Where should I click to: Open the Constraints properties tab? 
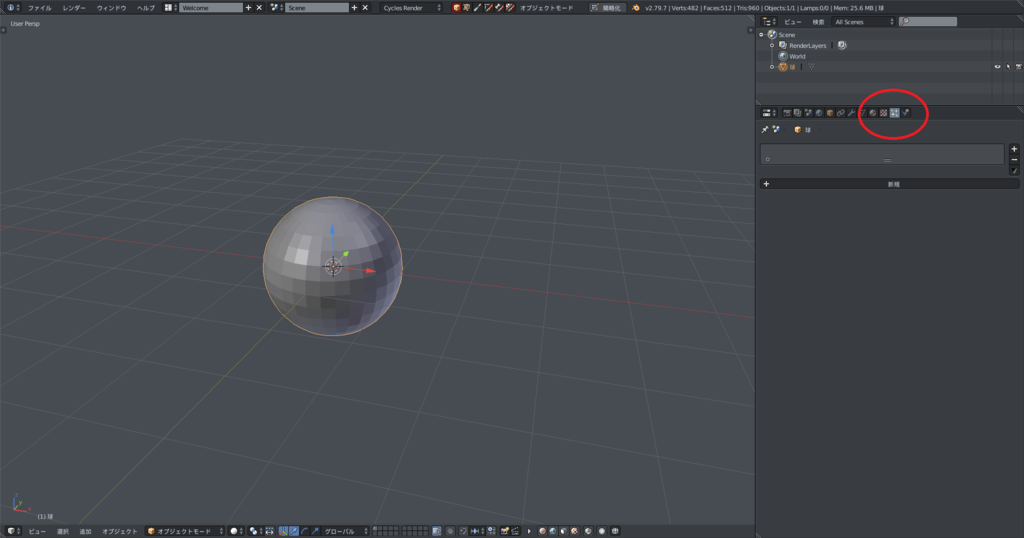[x=840, y=113]
